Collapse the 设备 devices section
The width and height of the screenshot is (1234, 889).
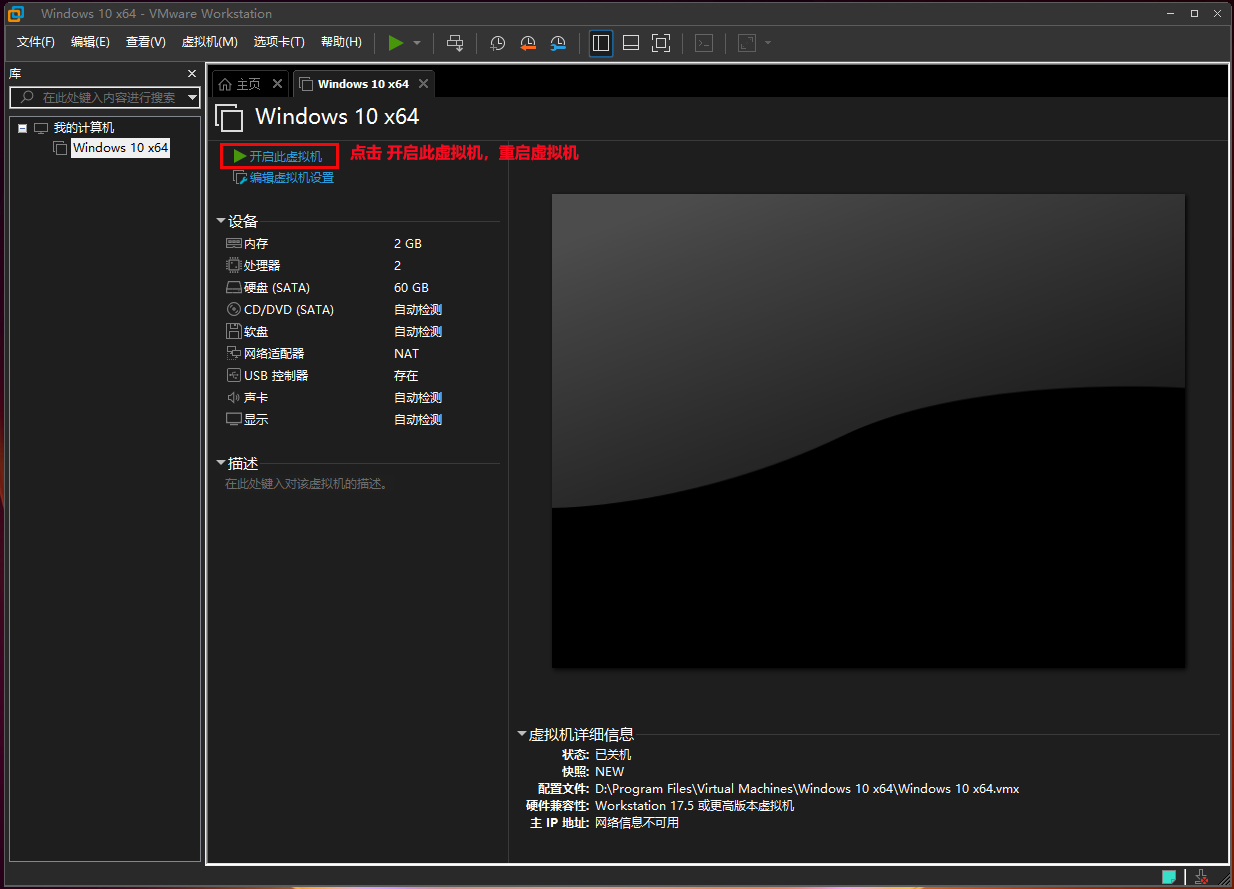point(221,221)
